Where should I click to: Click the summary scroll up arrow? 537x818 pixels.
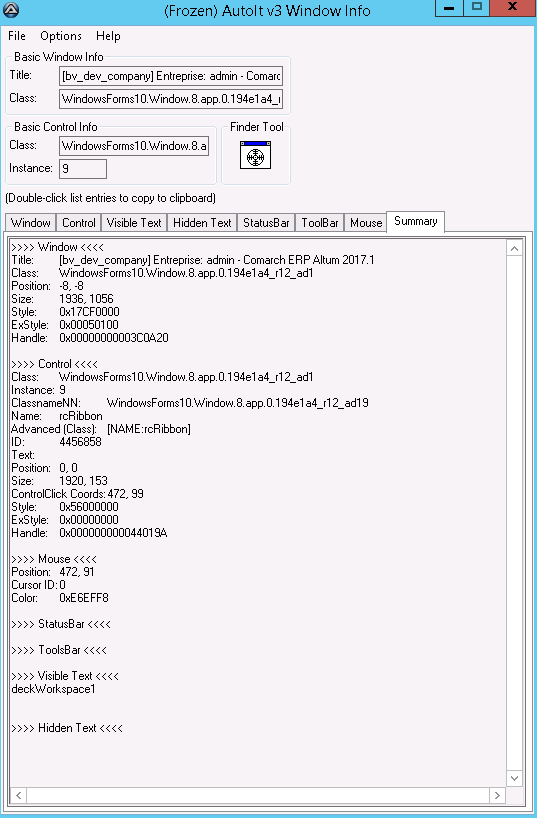[x=514, y=248]
